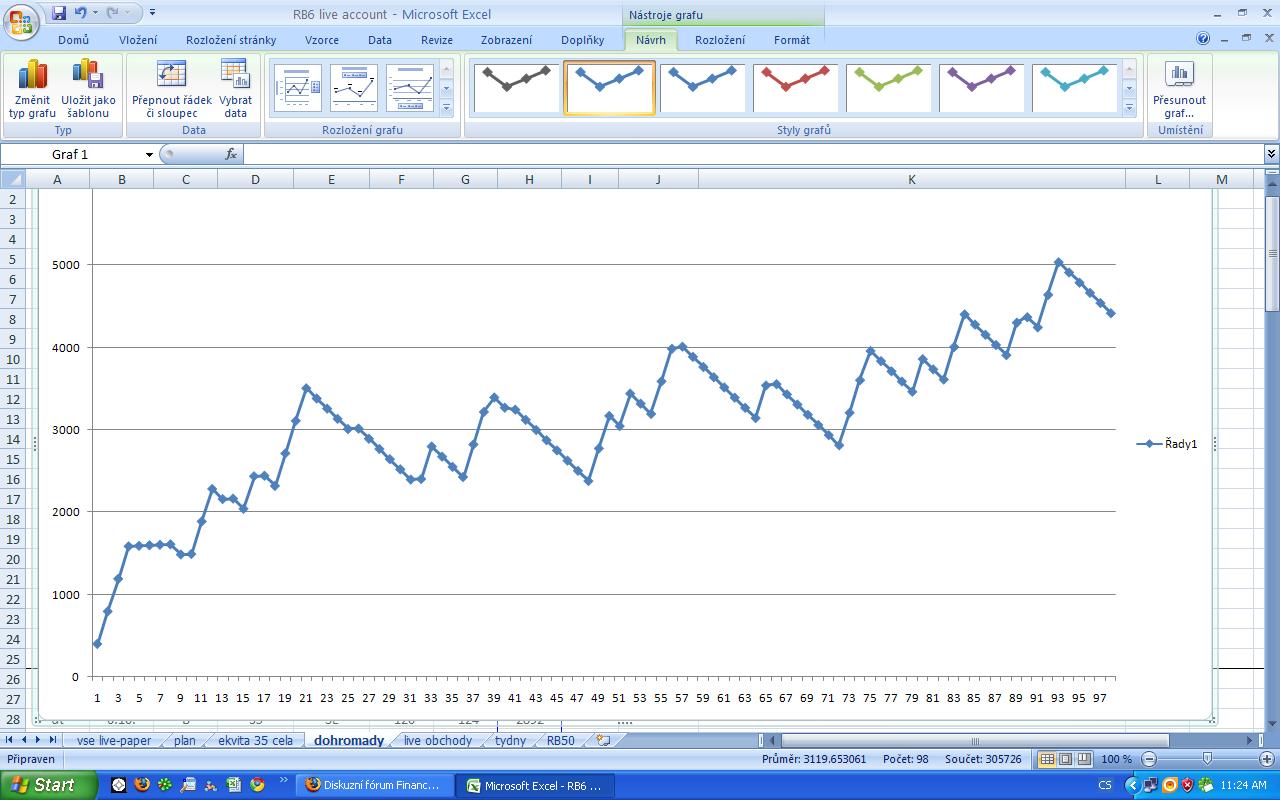Choose the third chart layout thumbnail
This screenshot has width=1280, height=800.
pyautogui.click(x=410, y=88)
